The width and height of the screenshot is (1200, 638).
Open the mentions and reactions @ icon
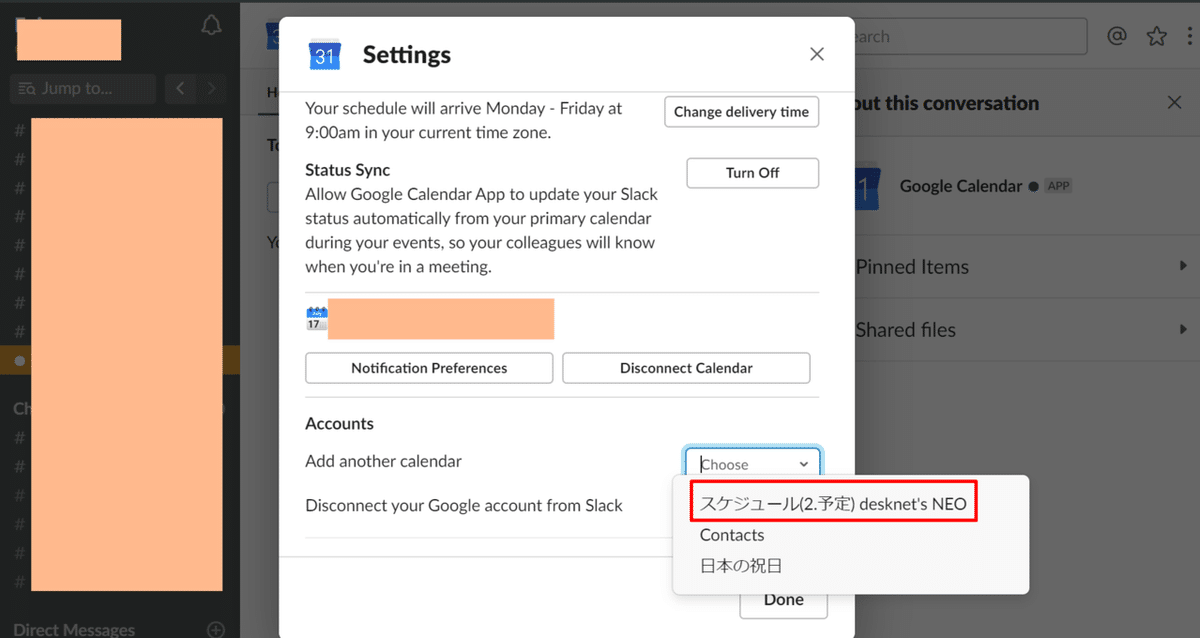[1117, 37]
